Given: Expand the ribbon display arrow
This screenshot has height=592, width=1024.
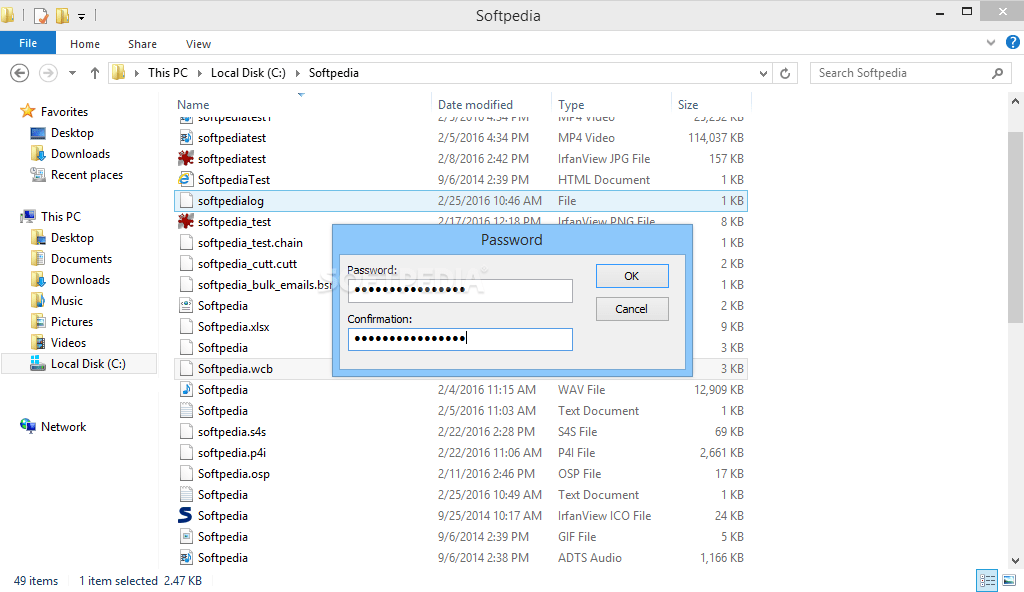Looking at the screenshot, I should pyautogui.click(x=990, y=43).
